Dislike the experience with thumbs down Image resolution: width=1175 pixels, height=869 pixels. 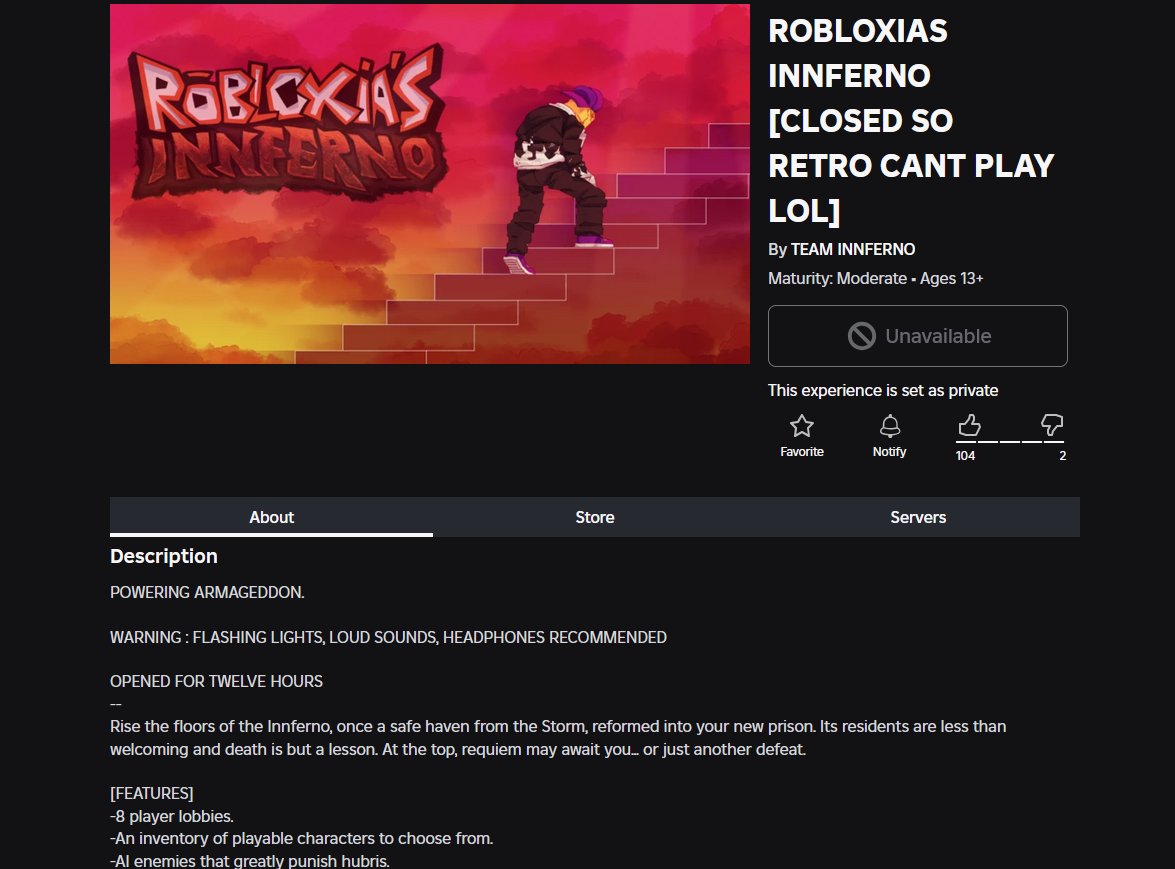1052,425
